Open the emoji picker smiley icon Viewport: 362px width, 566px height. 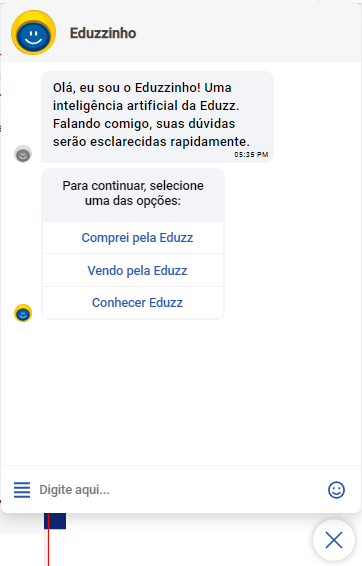(x=336, y=490)
